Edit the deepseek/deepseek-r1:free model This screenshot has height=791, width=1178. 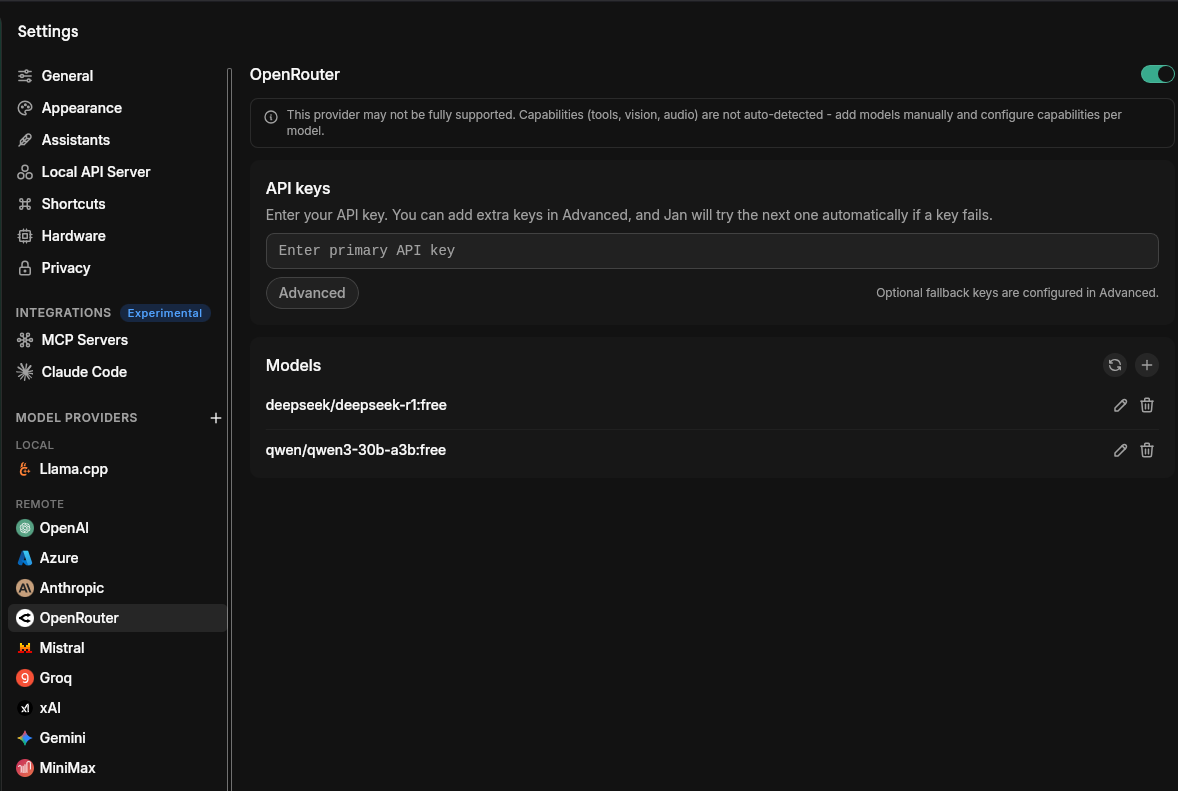click(x=1120, y=406)
